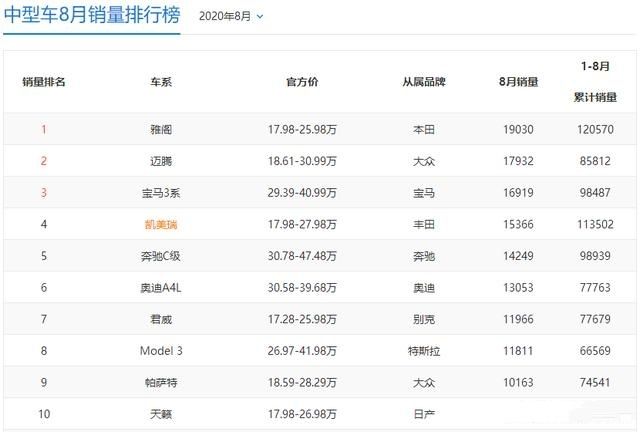640x432 pixels.
Task: Click August sales value 16919
Action: click(518, 193)
